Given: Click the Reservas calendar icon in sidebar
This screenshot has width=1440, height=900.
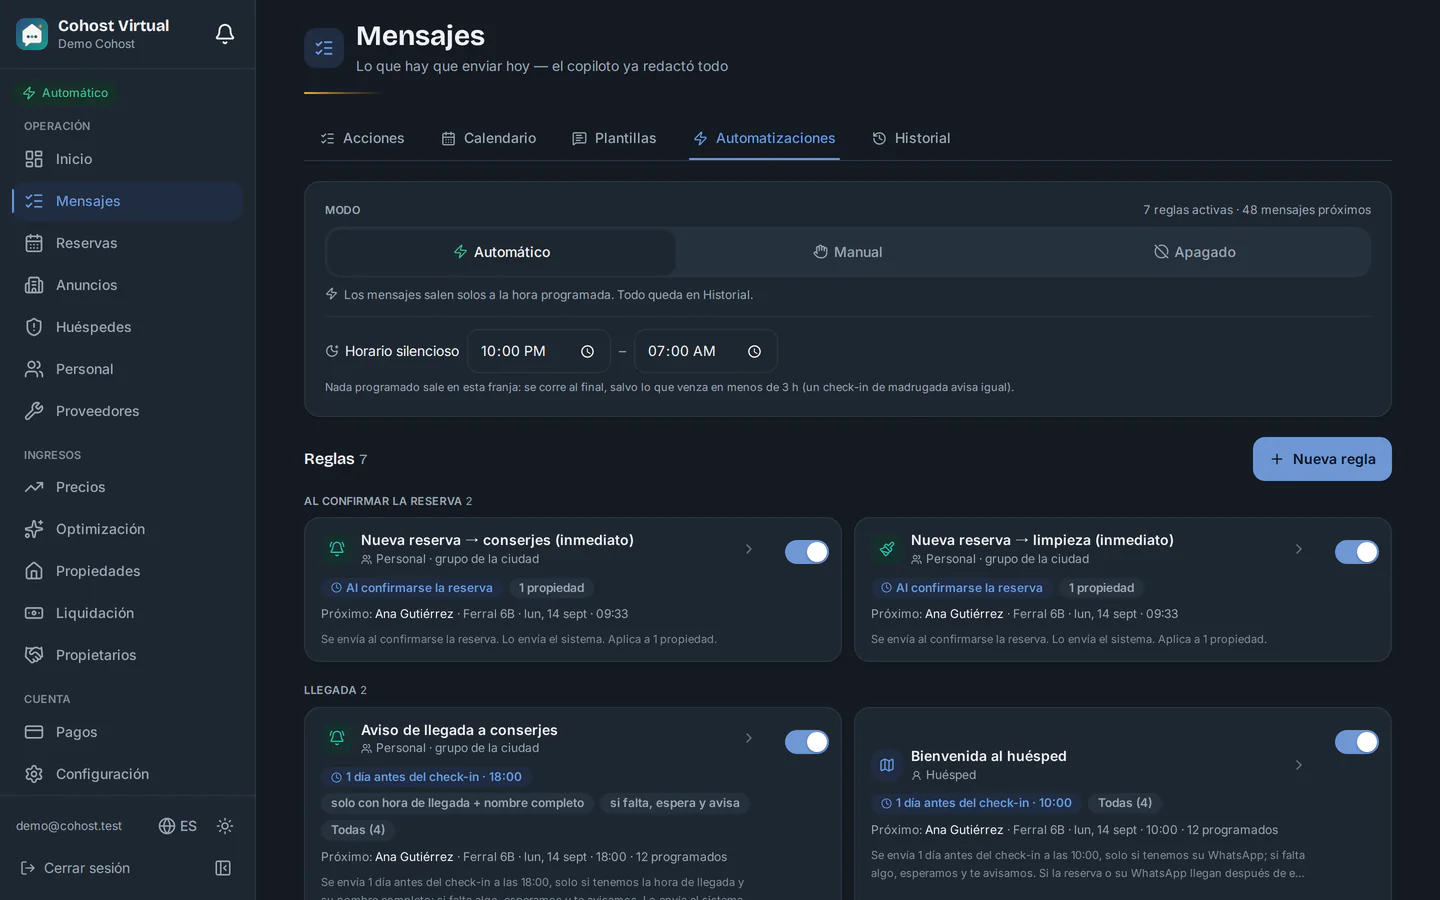Looking at the screenshot, I should tap(34, 243).
